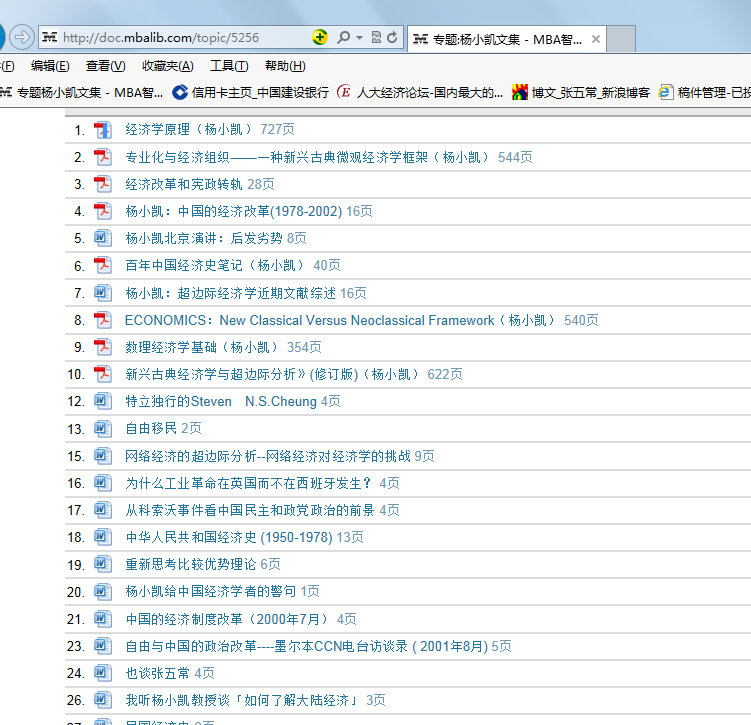Click PDF icon beside 经济改革和宪政转轨
751x725 pixels.
102,184
